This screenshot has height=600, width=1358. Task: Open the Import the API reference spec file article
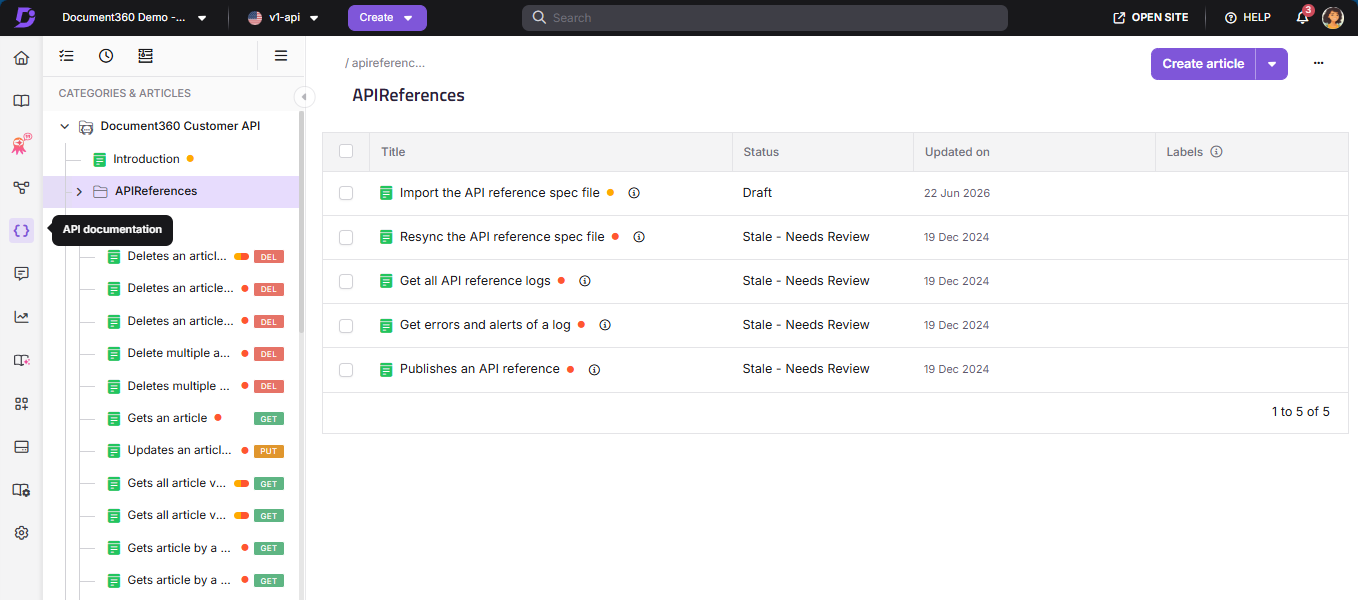coord(499,193)
